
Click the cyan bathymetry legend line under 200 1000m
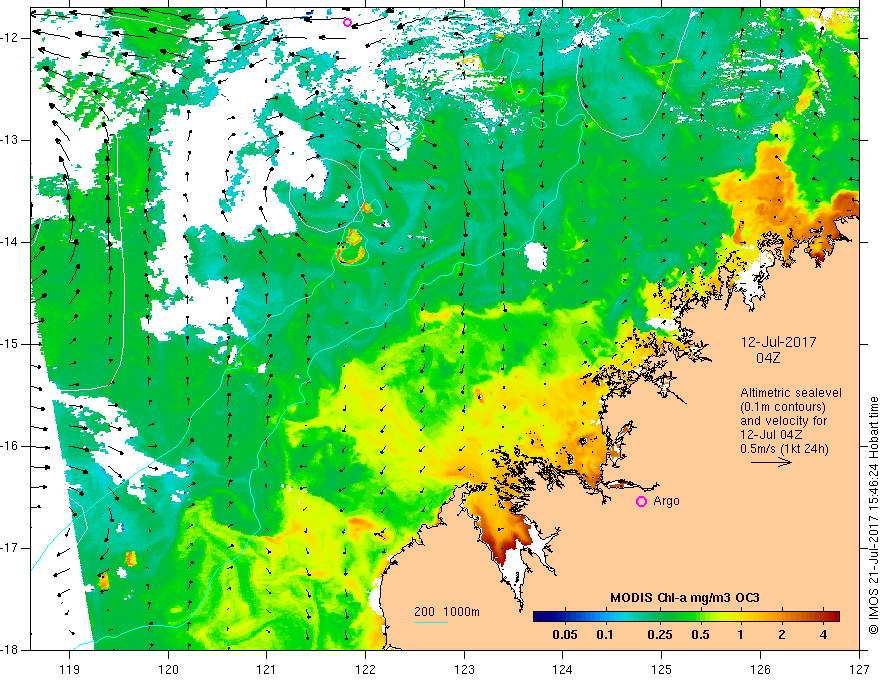coord(431,622)
